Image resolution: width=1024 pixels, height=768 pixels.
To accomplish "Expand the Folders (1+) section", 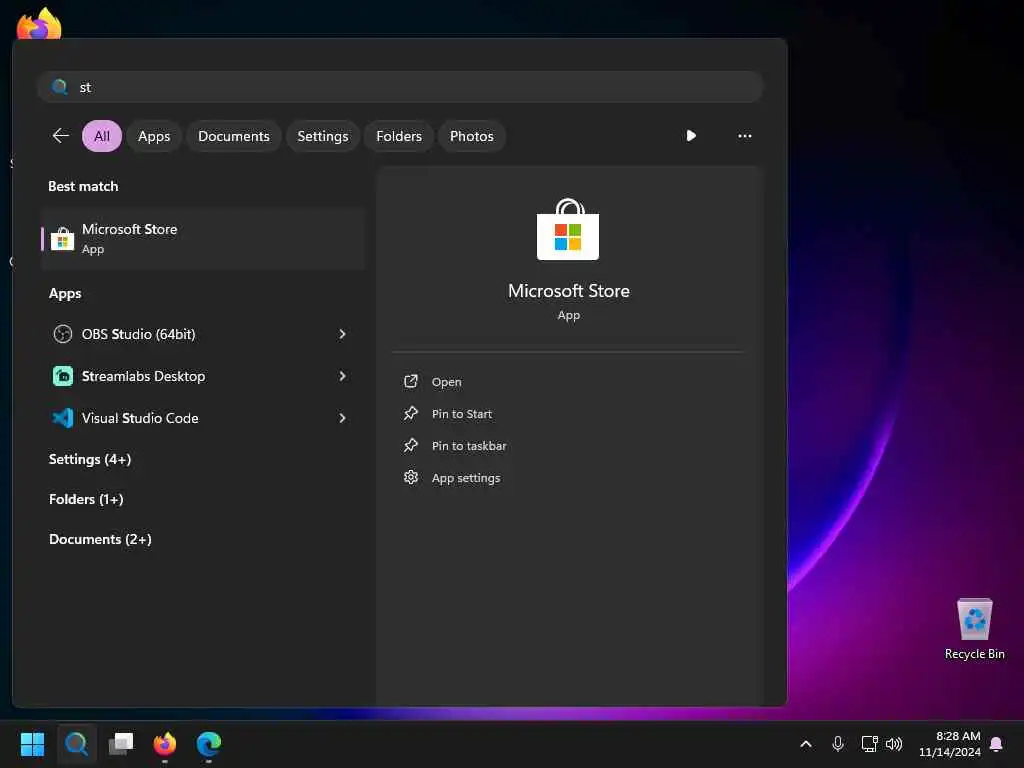I will [86, 499].
